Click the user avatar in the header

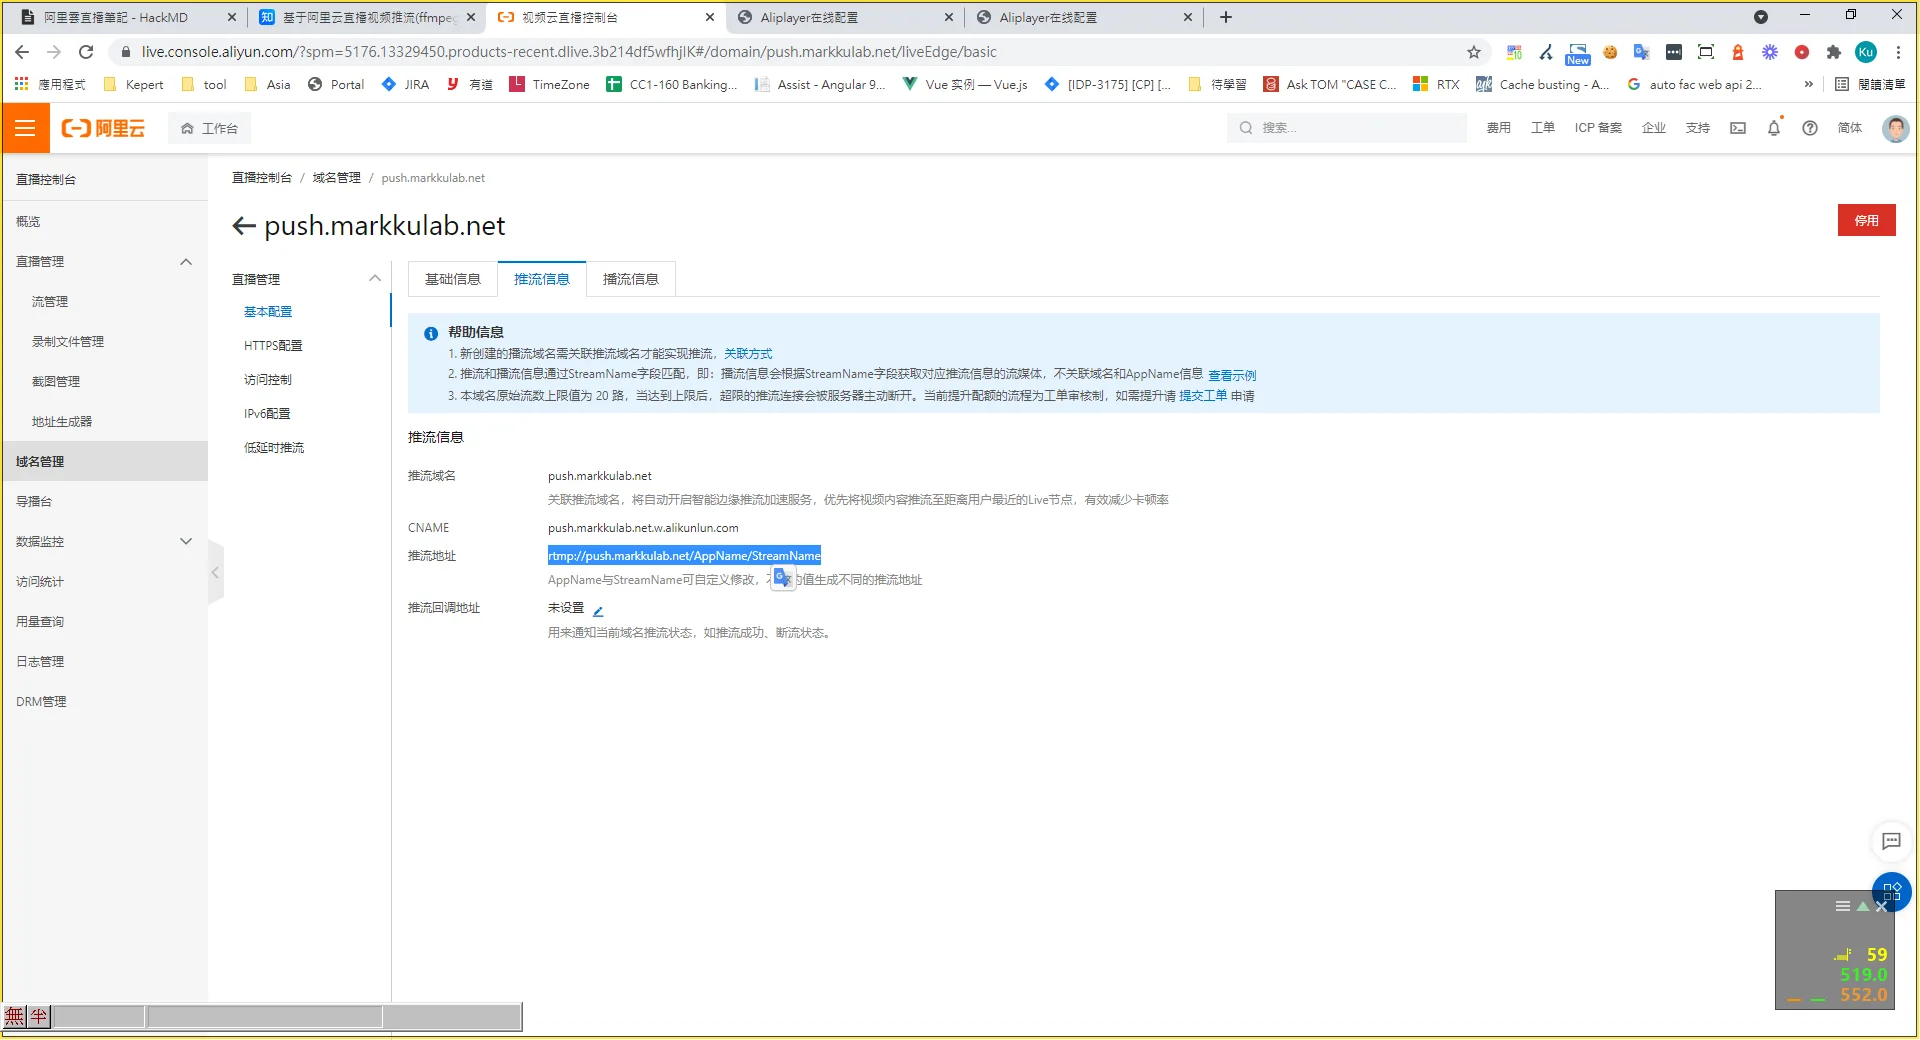tap(1894, 128)
